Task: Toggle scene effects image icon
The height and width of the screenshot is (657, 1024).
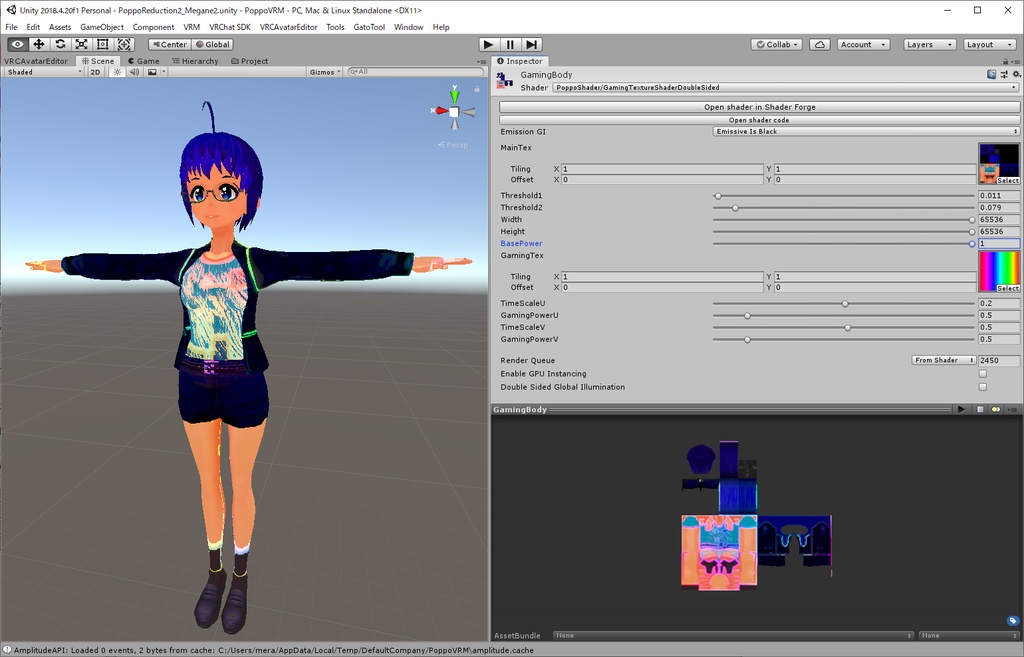Action: pos(152,72)
